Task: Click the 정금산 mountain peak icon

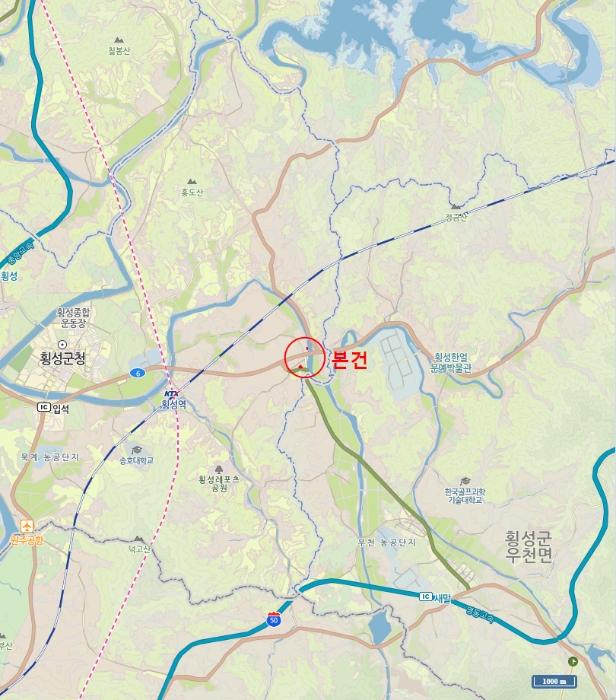Action: click(x=455, y=207)
